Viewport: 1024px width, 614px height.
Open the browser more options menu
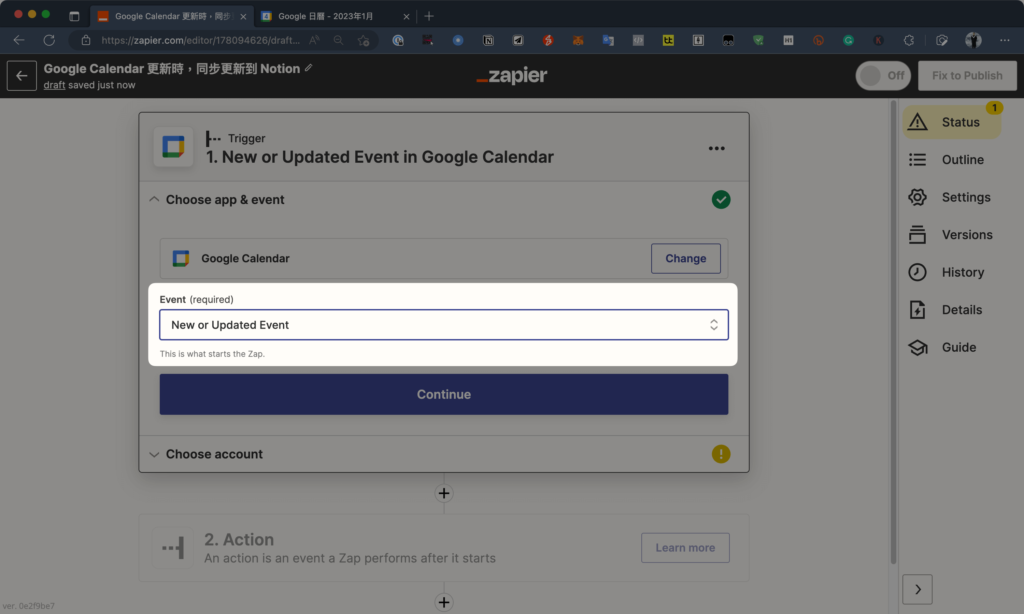pyautogui.click(x=1004, y=40)
